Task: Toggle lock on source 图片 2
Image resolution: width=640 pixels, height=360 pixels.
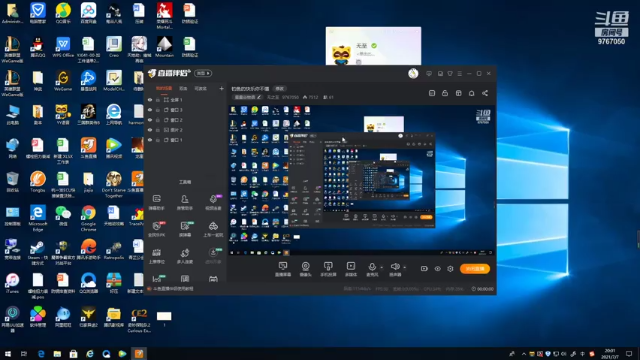Action: pos(158,130)
